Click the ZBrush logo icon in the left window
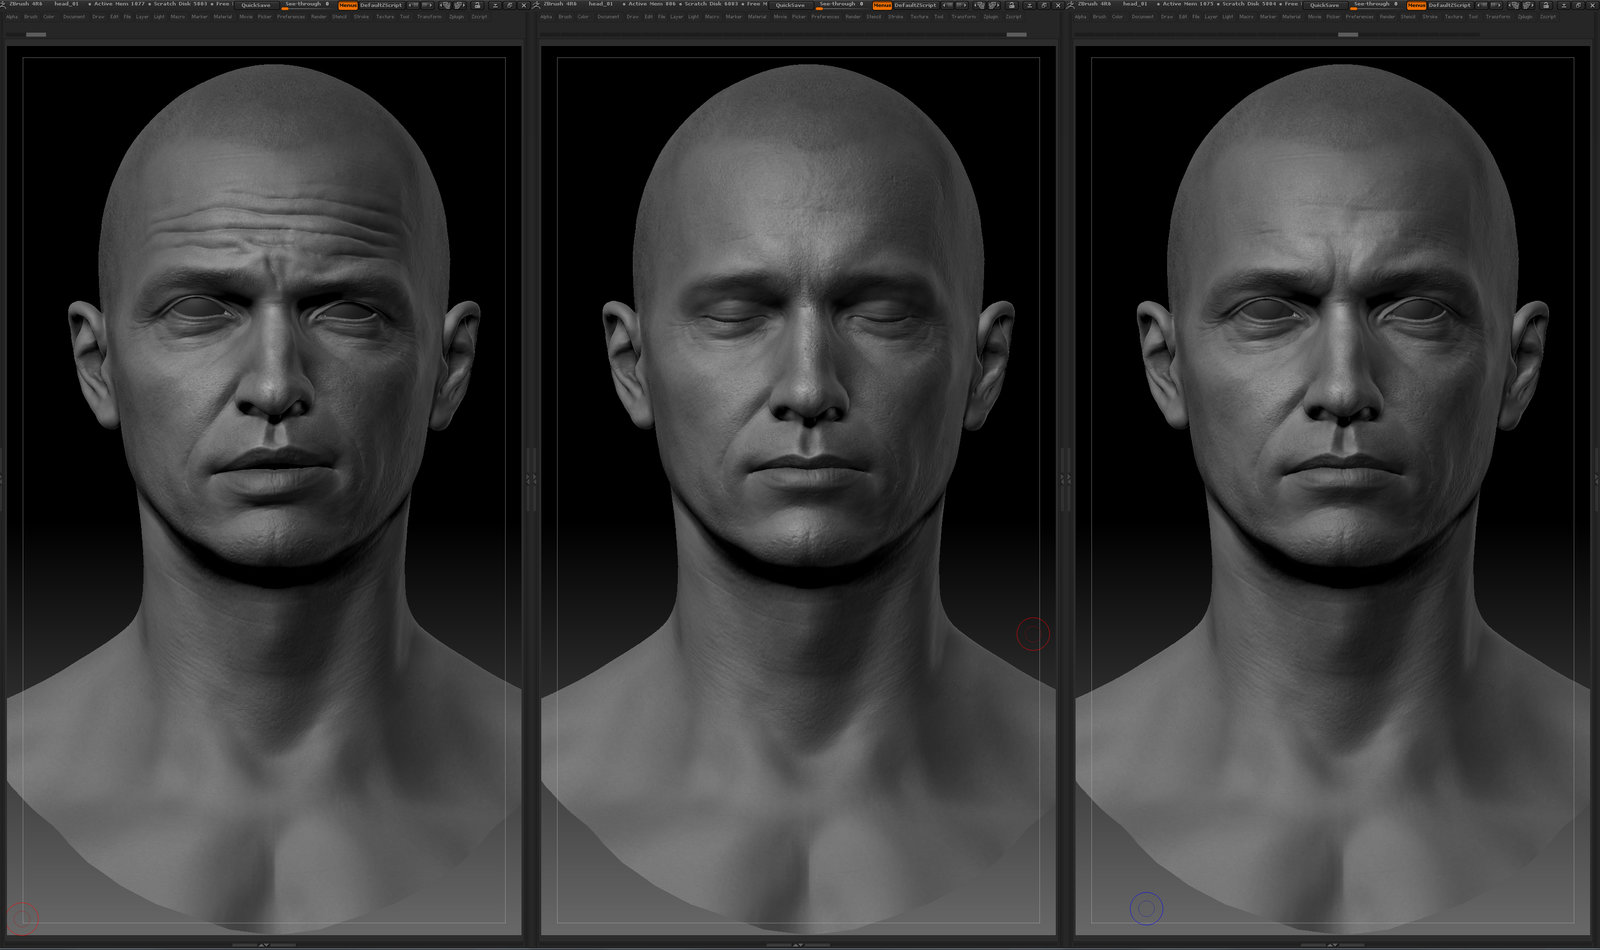The height and width of the screenshot is (950, 1600). click(3, 5)
